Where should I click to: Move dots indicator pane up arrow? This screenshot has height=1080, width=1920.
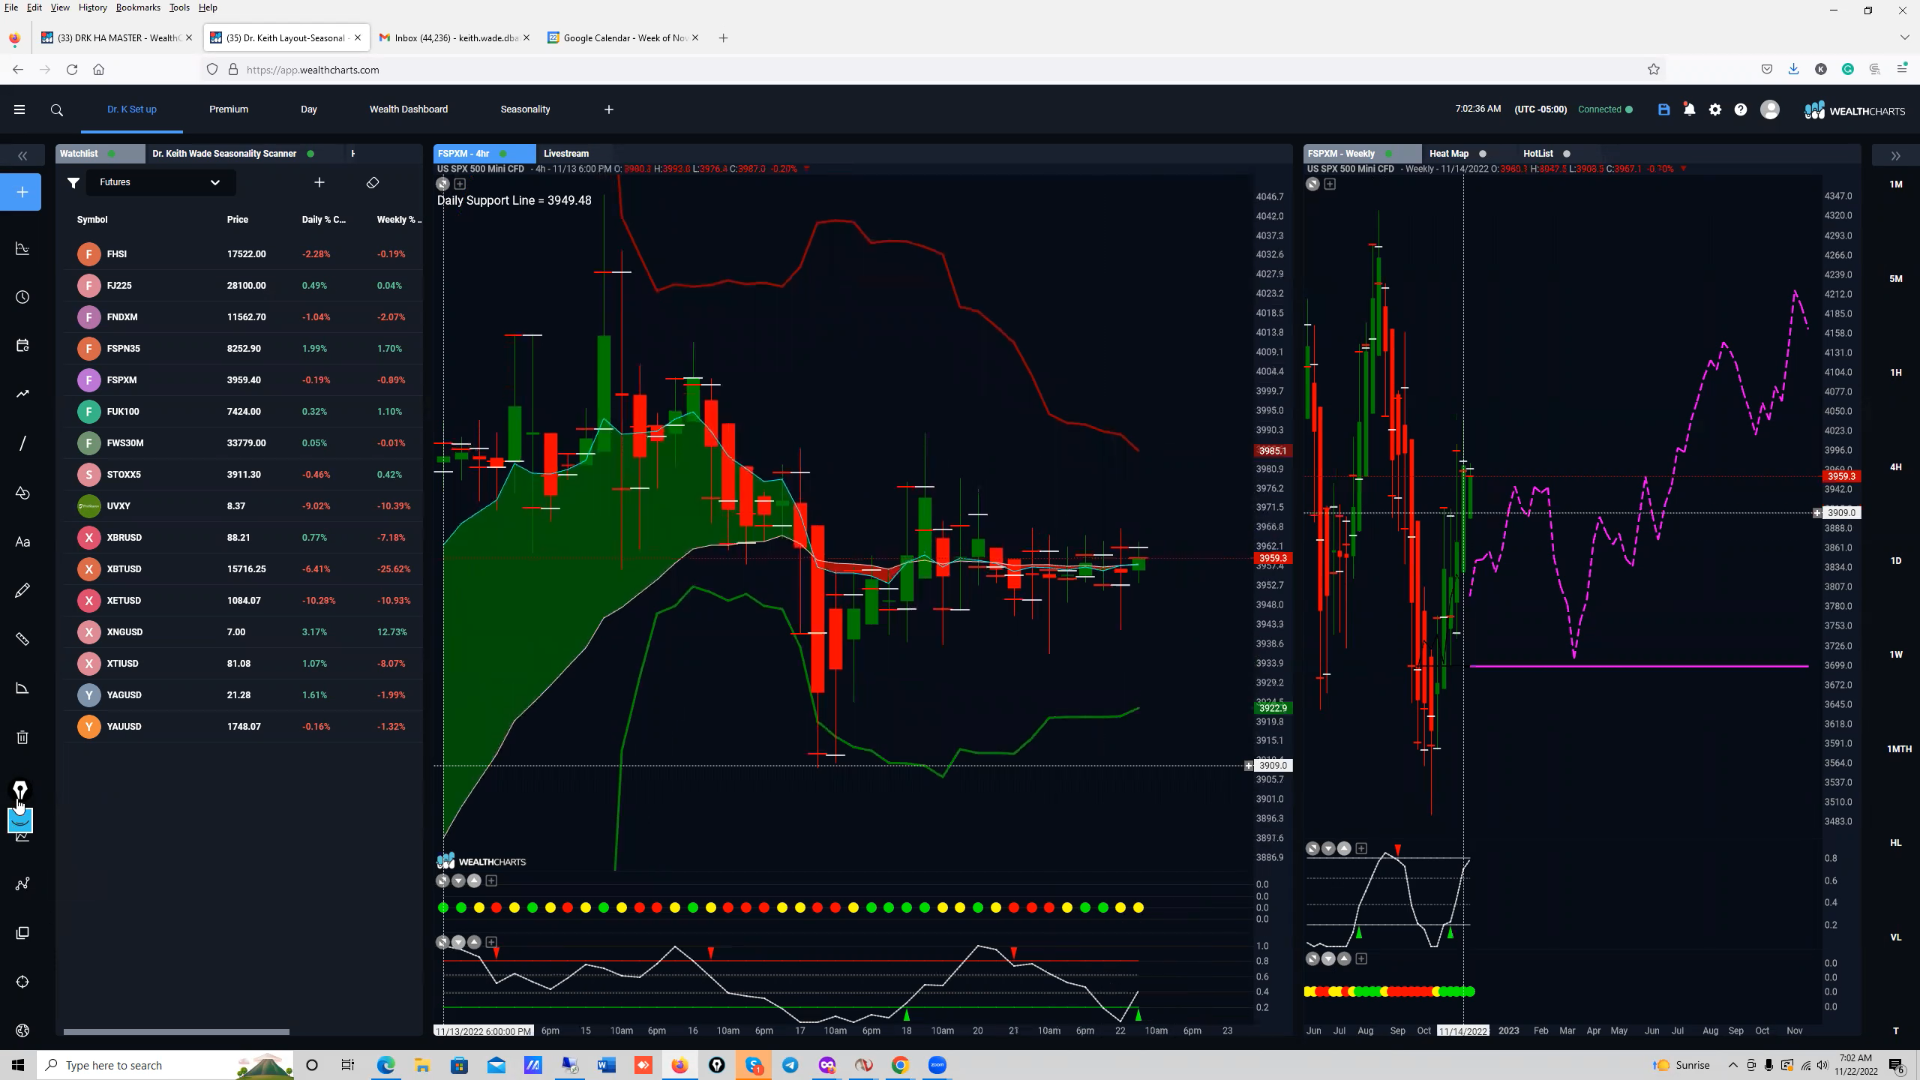(475, 881)
